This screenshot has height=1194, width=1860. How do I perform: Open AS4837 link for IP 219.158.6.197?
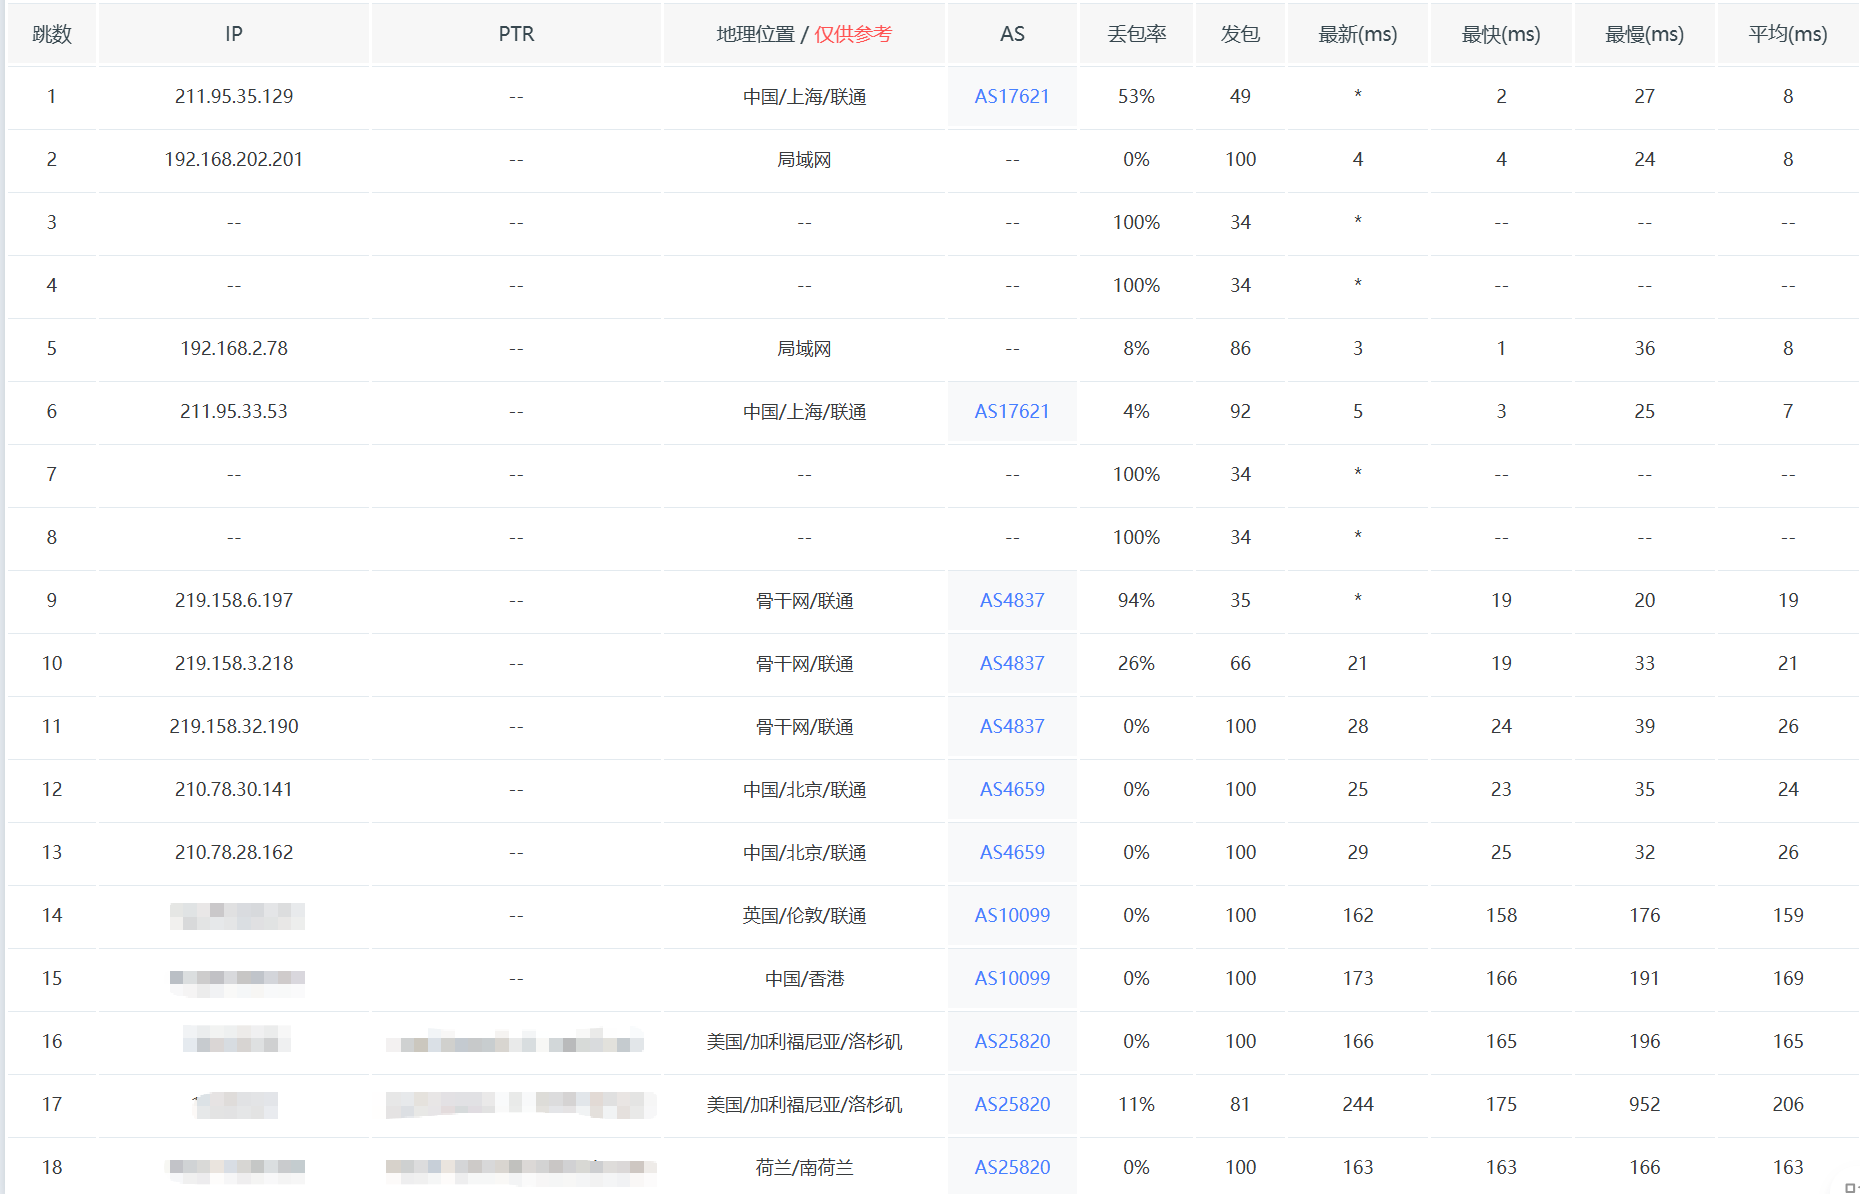click(x=1012, y=600)
